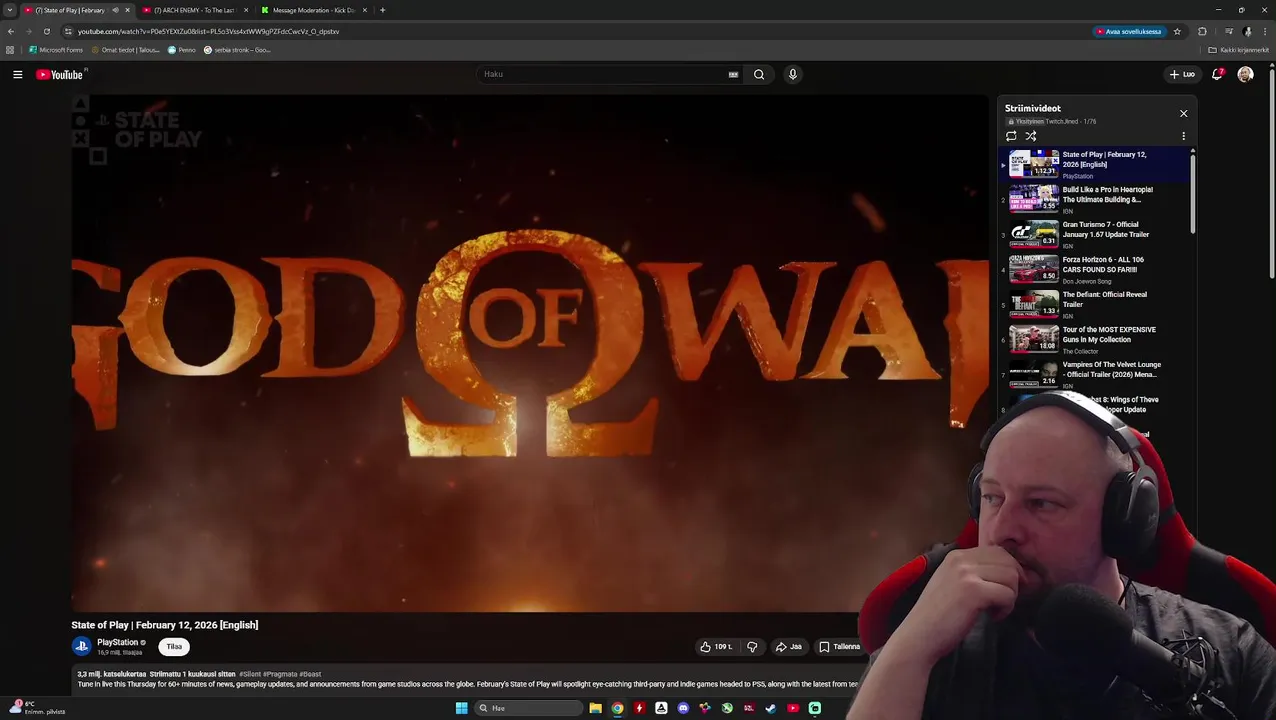1276x720 pixels.
Task: Open the Penno bookmark
Action: tap(182, 50)
